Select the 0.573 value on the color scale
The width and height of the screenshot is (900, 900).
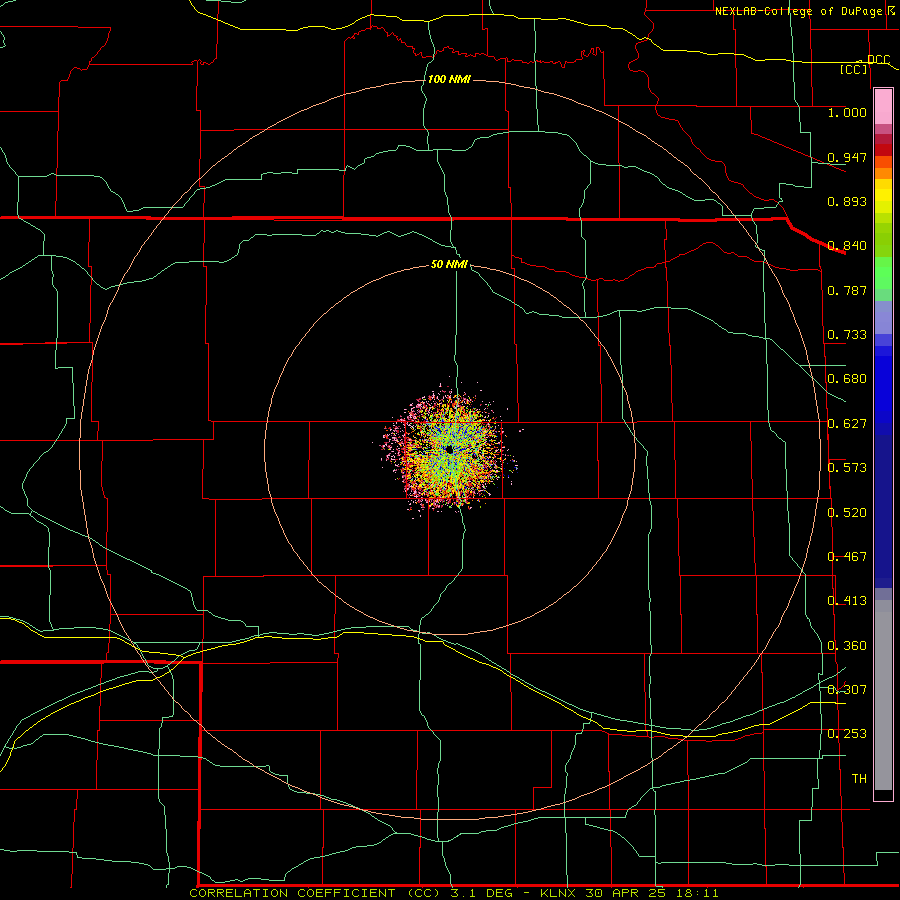pos(847,468)
